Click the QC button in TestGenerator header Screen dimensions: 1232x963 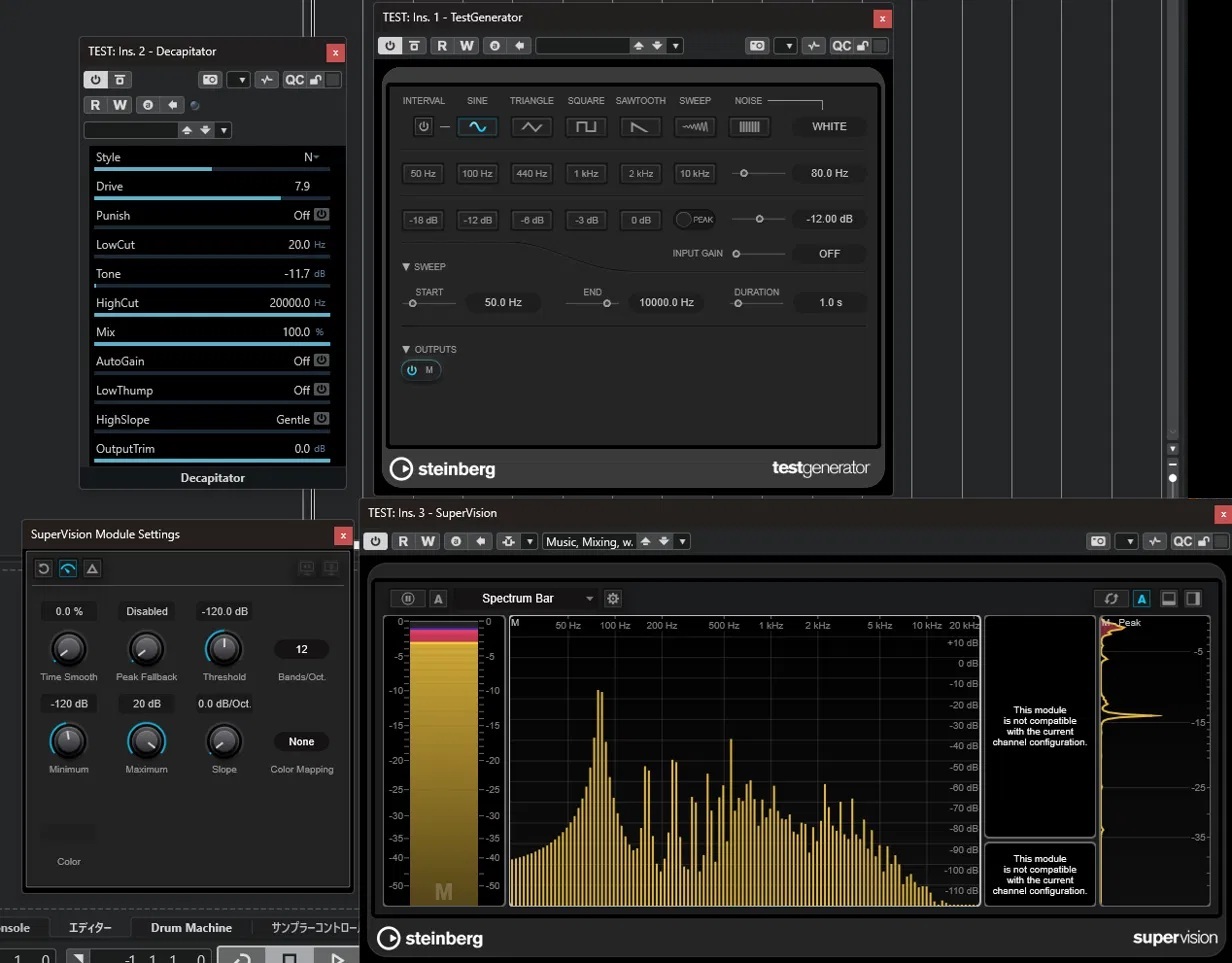[840, 45]
